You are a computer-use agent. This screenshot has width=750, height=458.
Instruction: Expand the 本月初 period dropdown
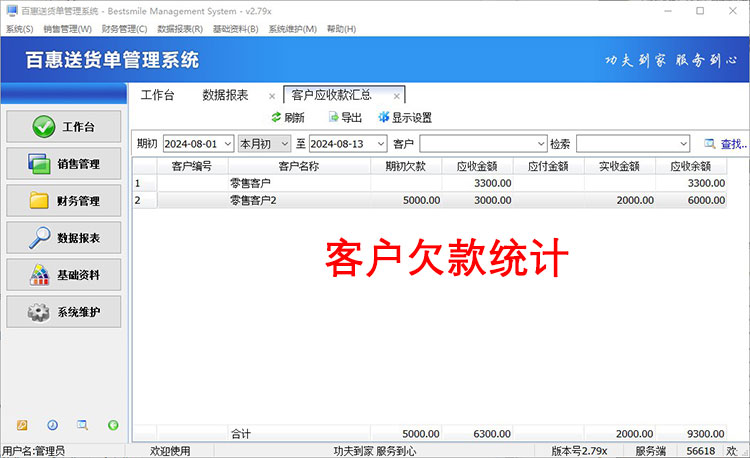tap(285, 144)
